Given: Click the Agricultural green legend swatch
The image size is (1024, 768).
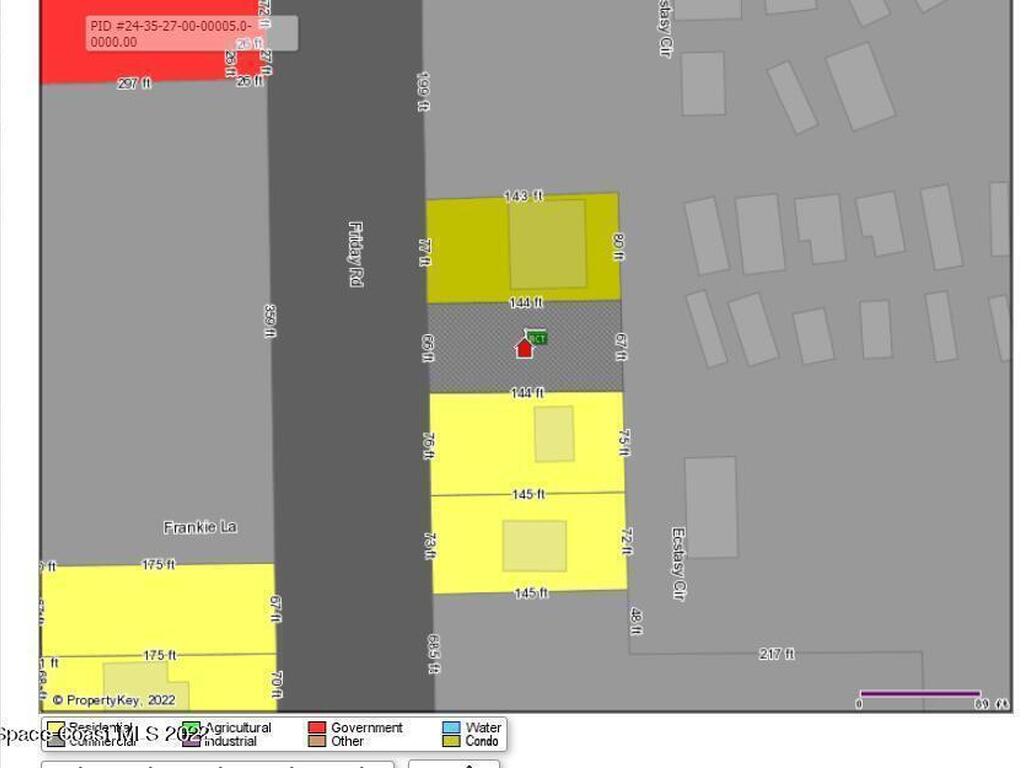Looking at the screenshot, I should (191, 728).
